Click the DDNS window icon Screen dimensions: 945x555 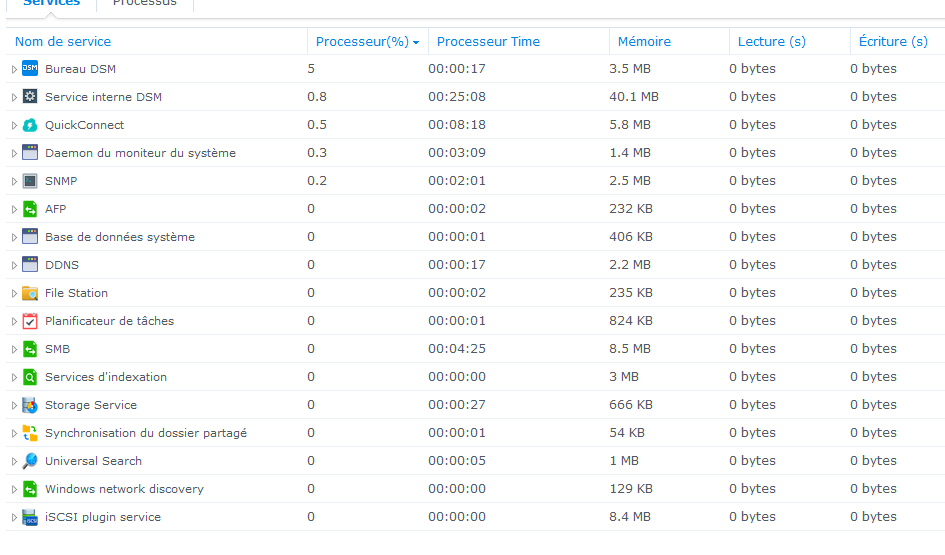[x=30, y=265]
